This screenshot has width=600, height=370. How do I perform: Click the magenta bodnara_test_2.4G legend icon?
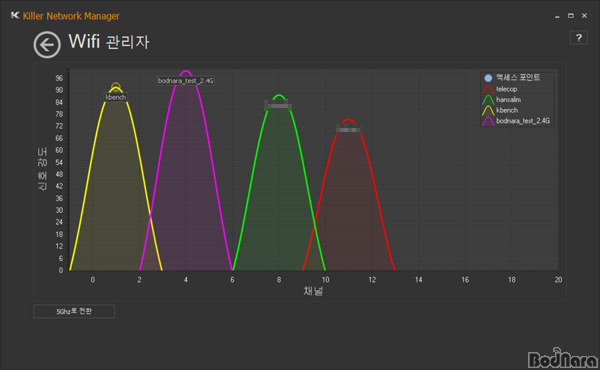point(488,121)
